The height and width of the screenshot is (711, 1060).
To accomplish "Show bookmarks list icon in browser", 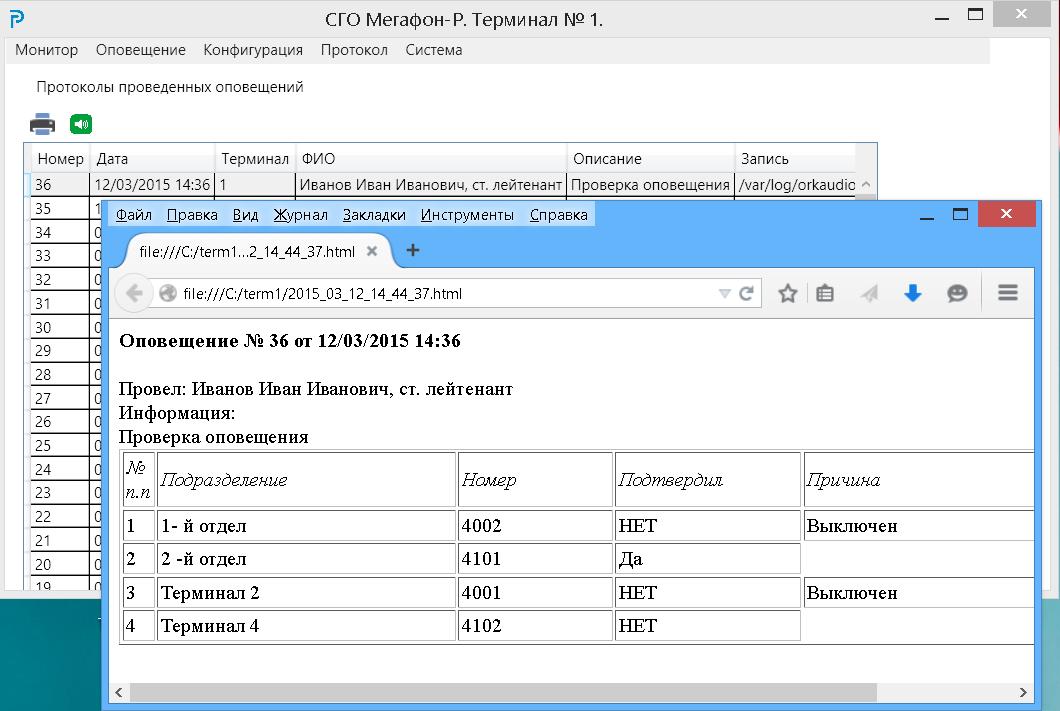I will tap(825, 293).
